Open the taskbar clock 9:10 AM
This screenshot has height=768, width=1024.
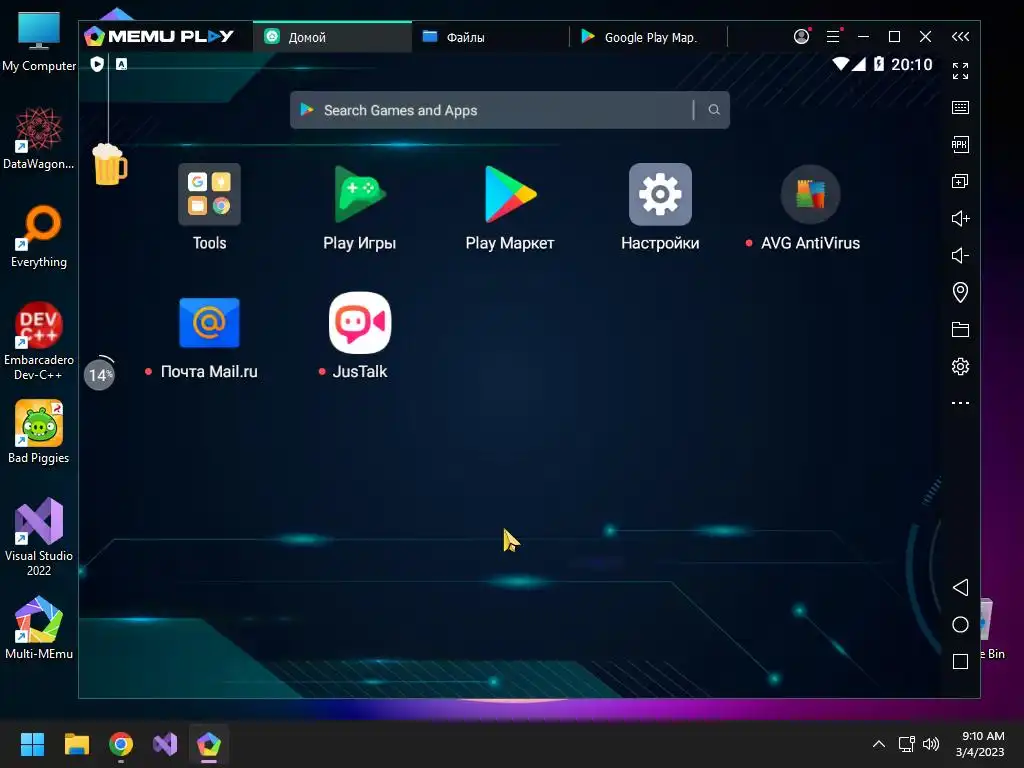(980, 744)
